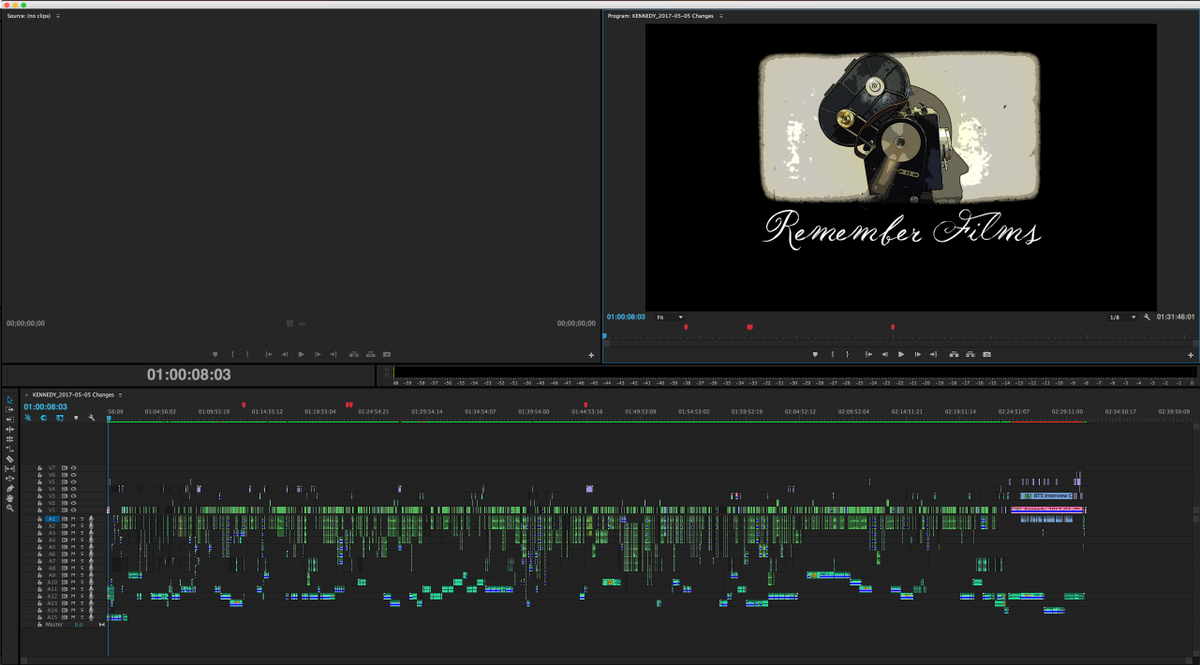Select the Source: (no clips) tab

coord(29,16)
